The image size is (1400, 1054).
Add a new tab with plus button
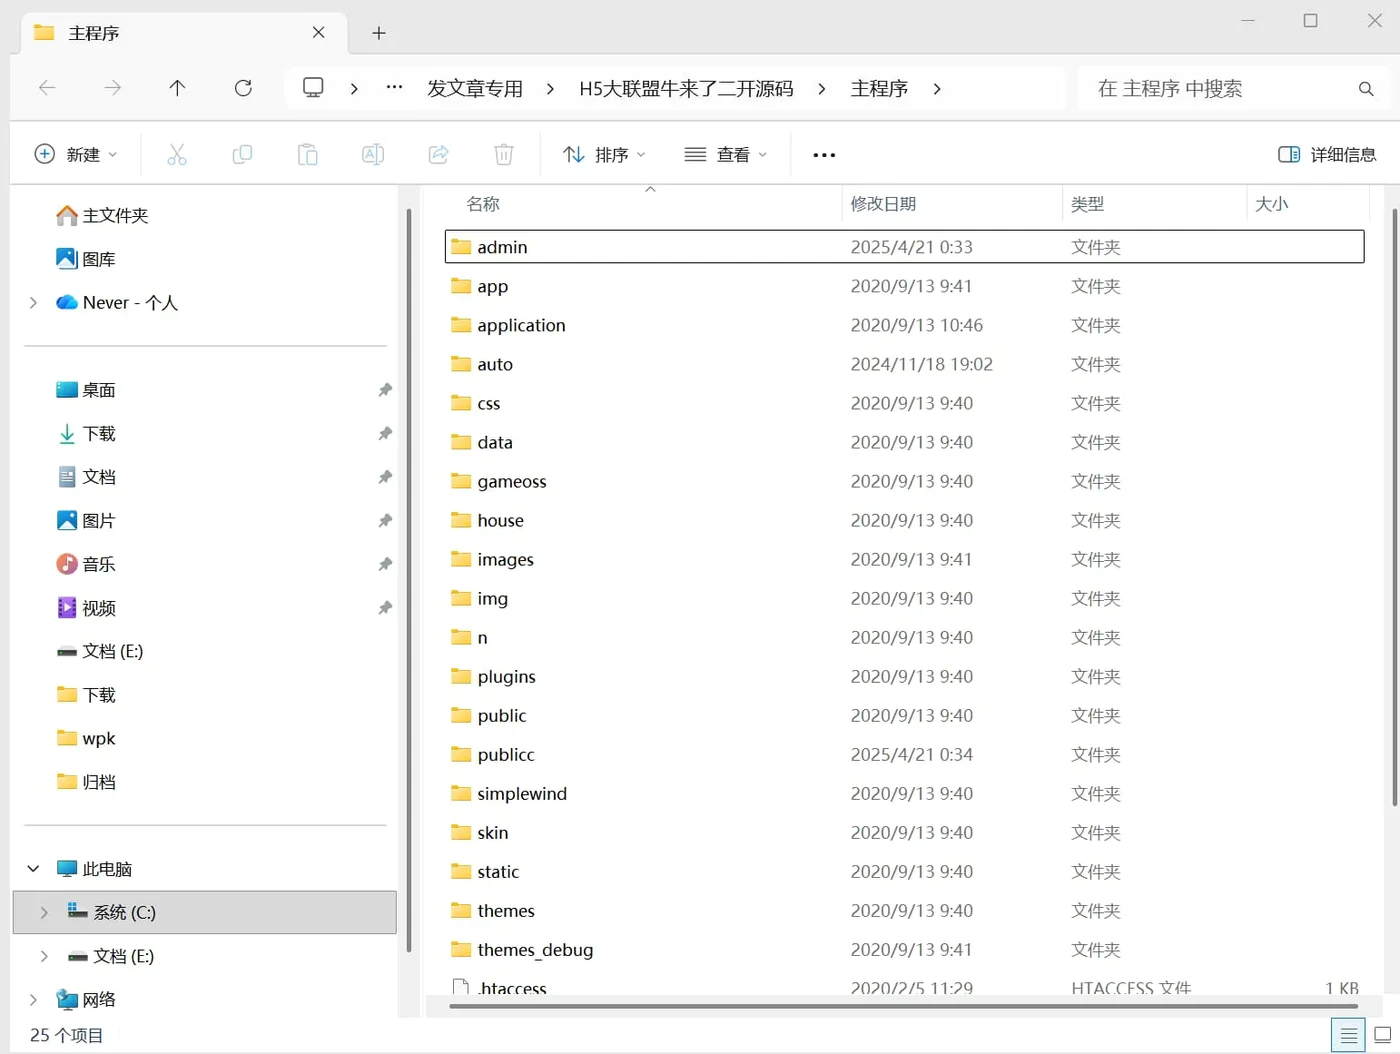tap(379, 33)
